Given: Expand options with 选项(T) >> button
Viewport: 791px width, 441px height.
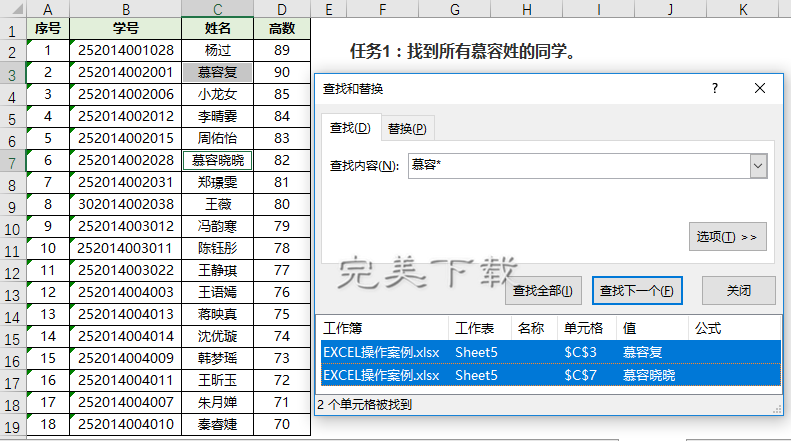Looking at the screenshot, I should (x=727, y=237).
